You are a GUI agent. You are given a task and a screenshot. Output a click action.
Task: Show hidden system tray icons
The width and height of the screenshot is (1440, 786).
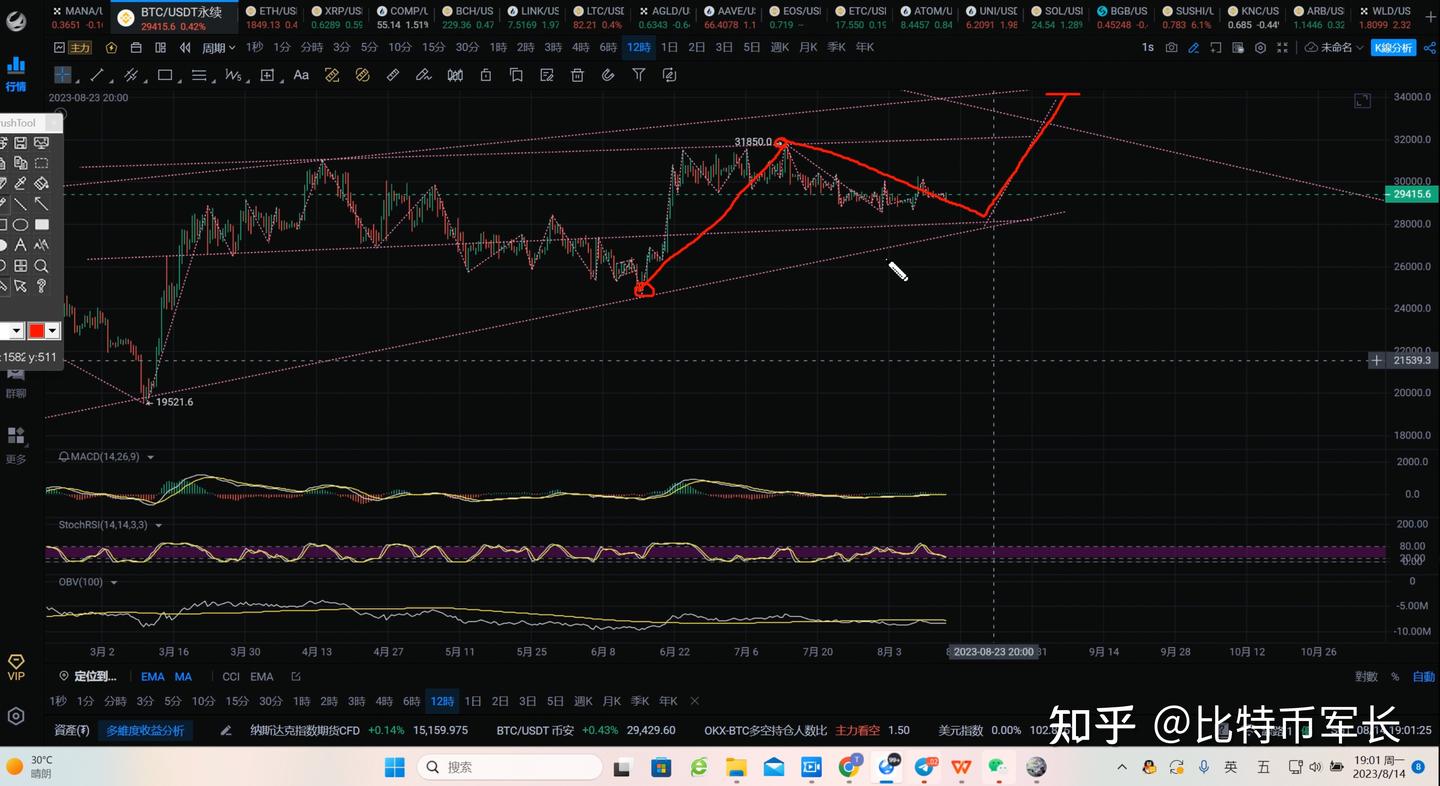pyautogui.click(x=1124, y=767)
